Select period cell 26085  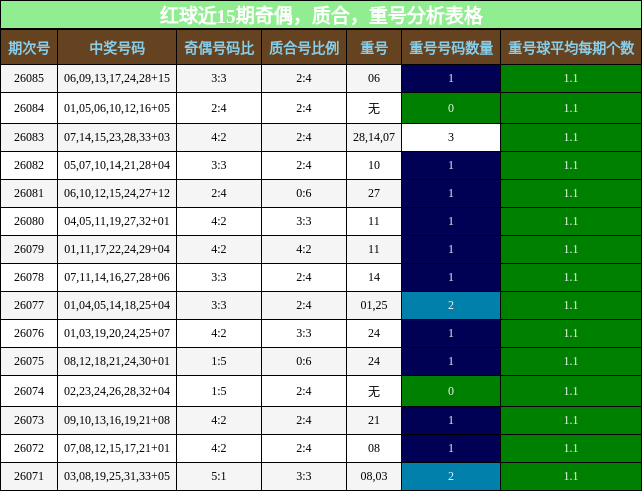click(29, 78)
